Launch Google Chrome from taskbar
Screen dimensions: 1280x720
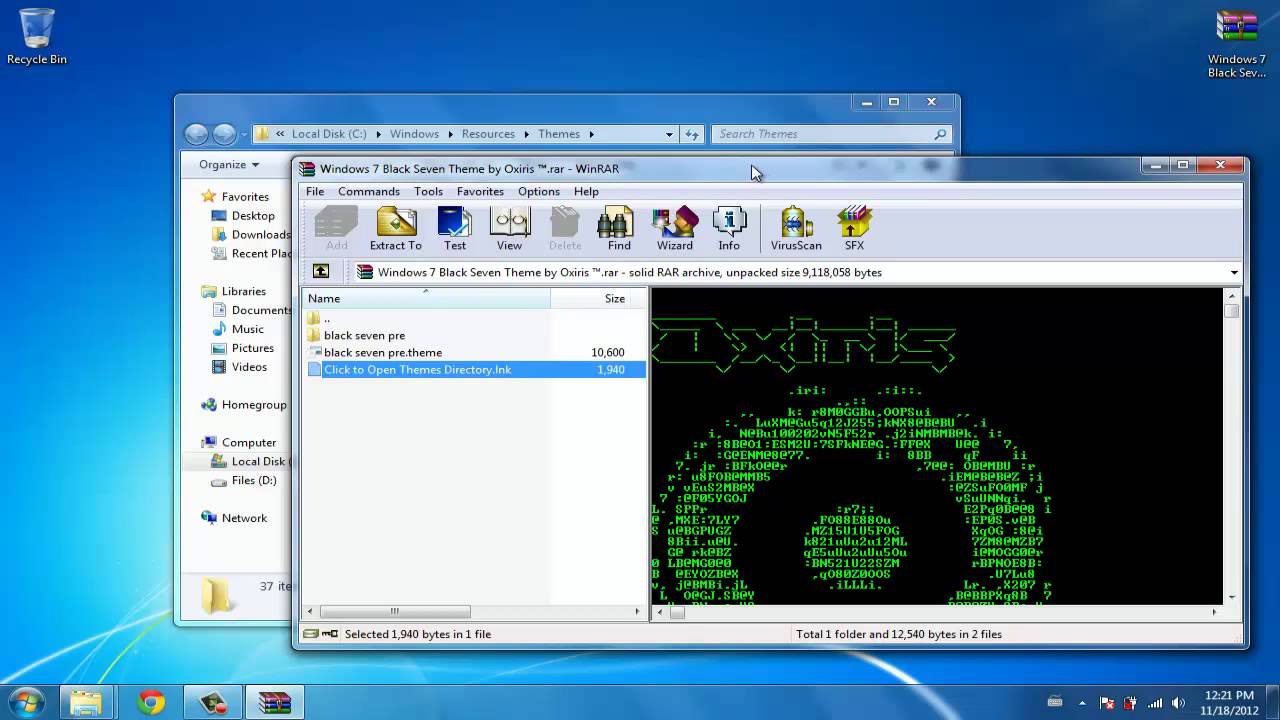(x=151, y=703)
